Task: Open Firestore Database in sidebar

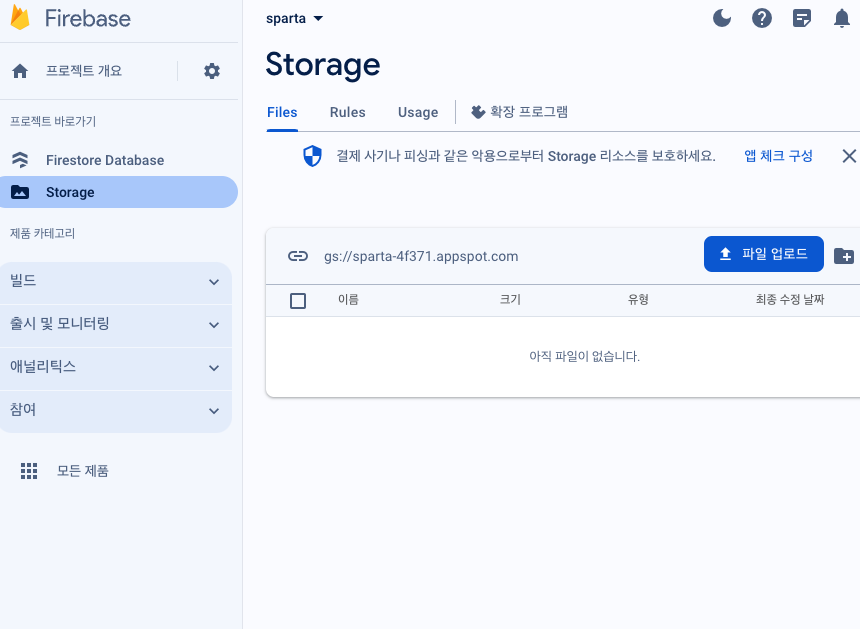Action: [x=105, y=160]
